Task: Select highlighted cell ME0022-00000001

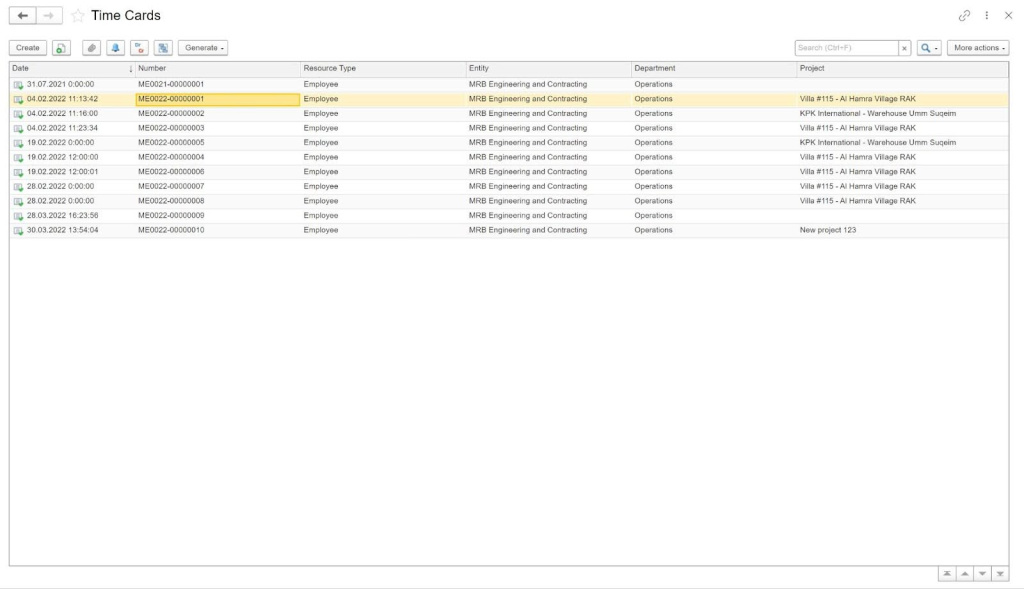Action: 217,99
